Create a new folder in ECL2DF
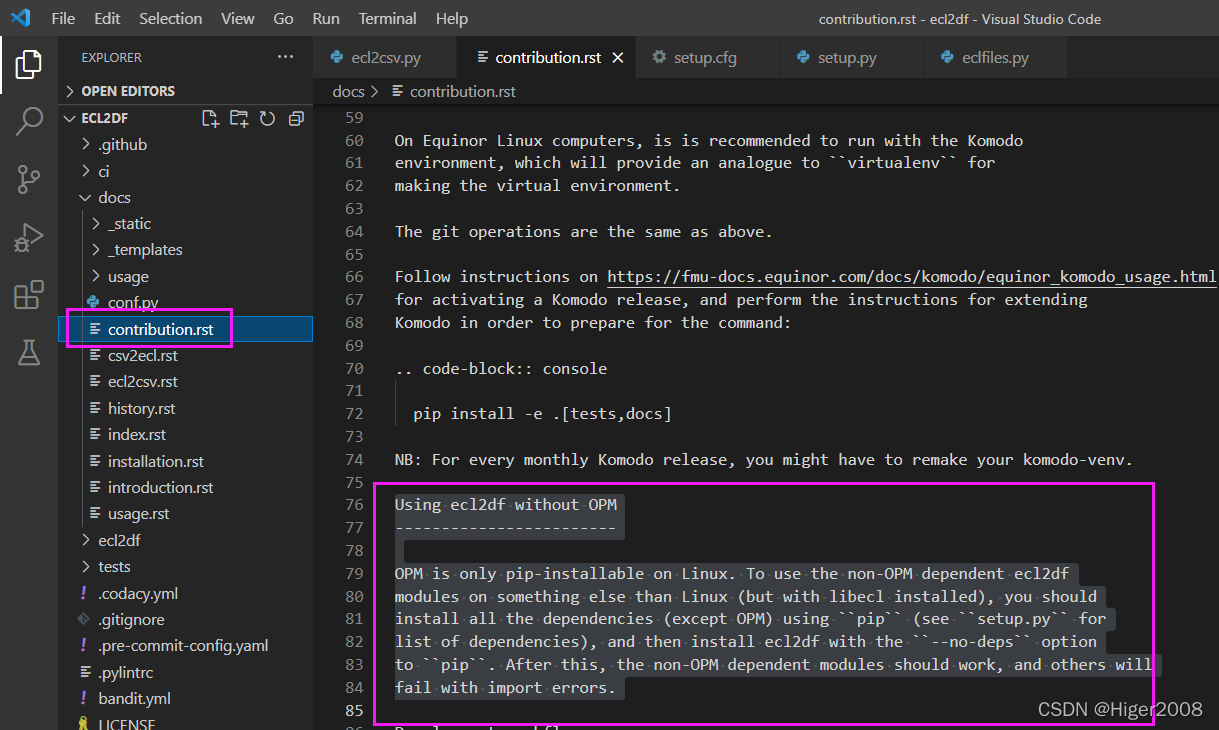Image resolution: width=1219 pixels, height=730 pixels. 239,119
